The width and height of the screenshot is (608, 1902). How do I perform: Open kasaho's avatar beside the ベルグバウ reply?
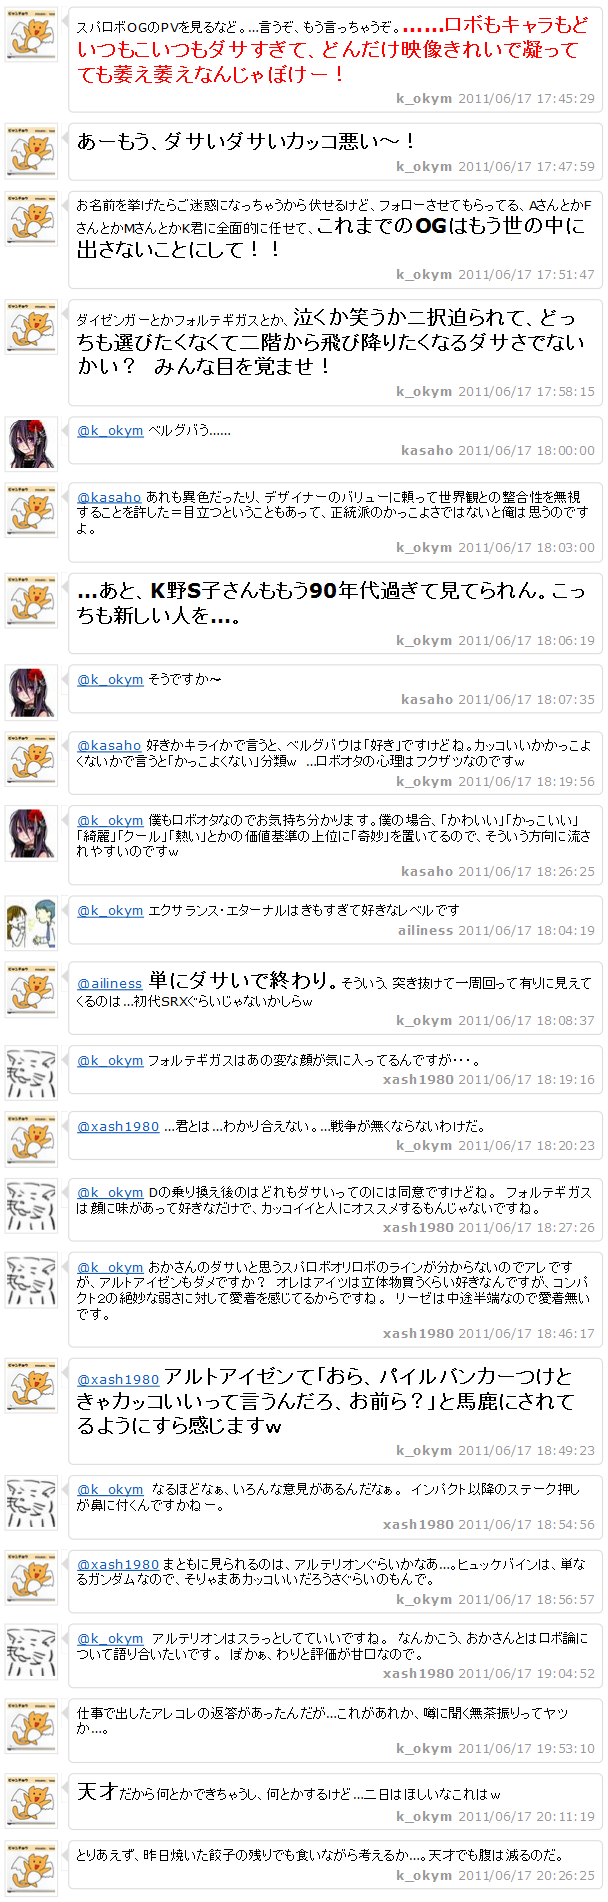click(31, 444)
